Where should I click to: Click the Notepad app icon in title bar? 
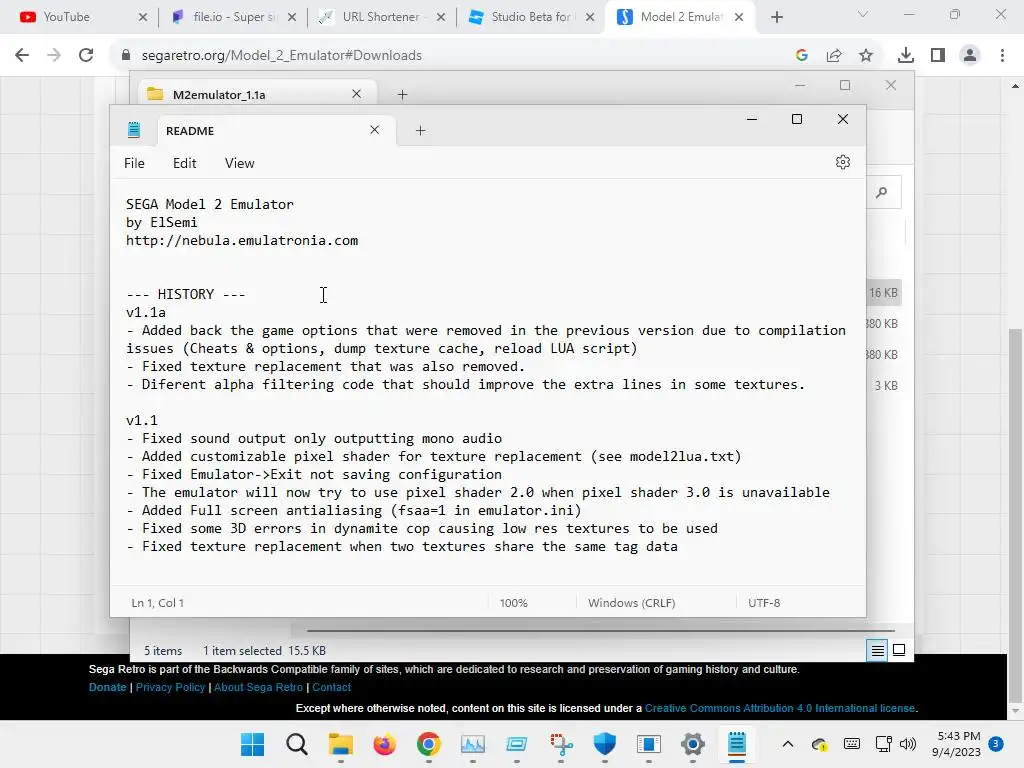click(x=134, y=130)
